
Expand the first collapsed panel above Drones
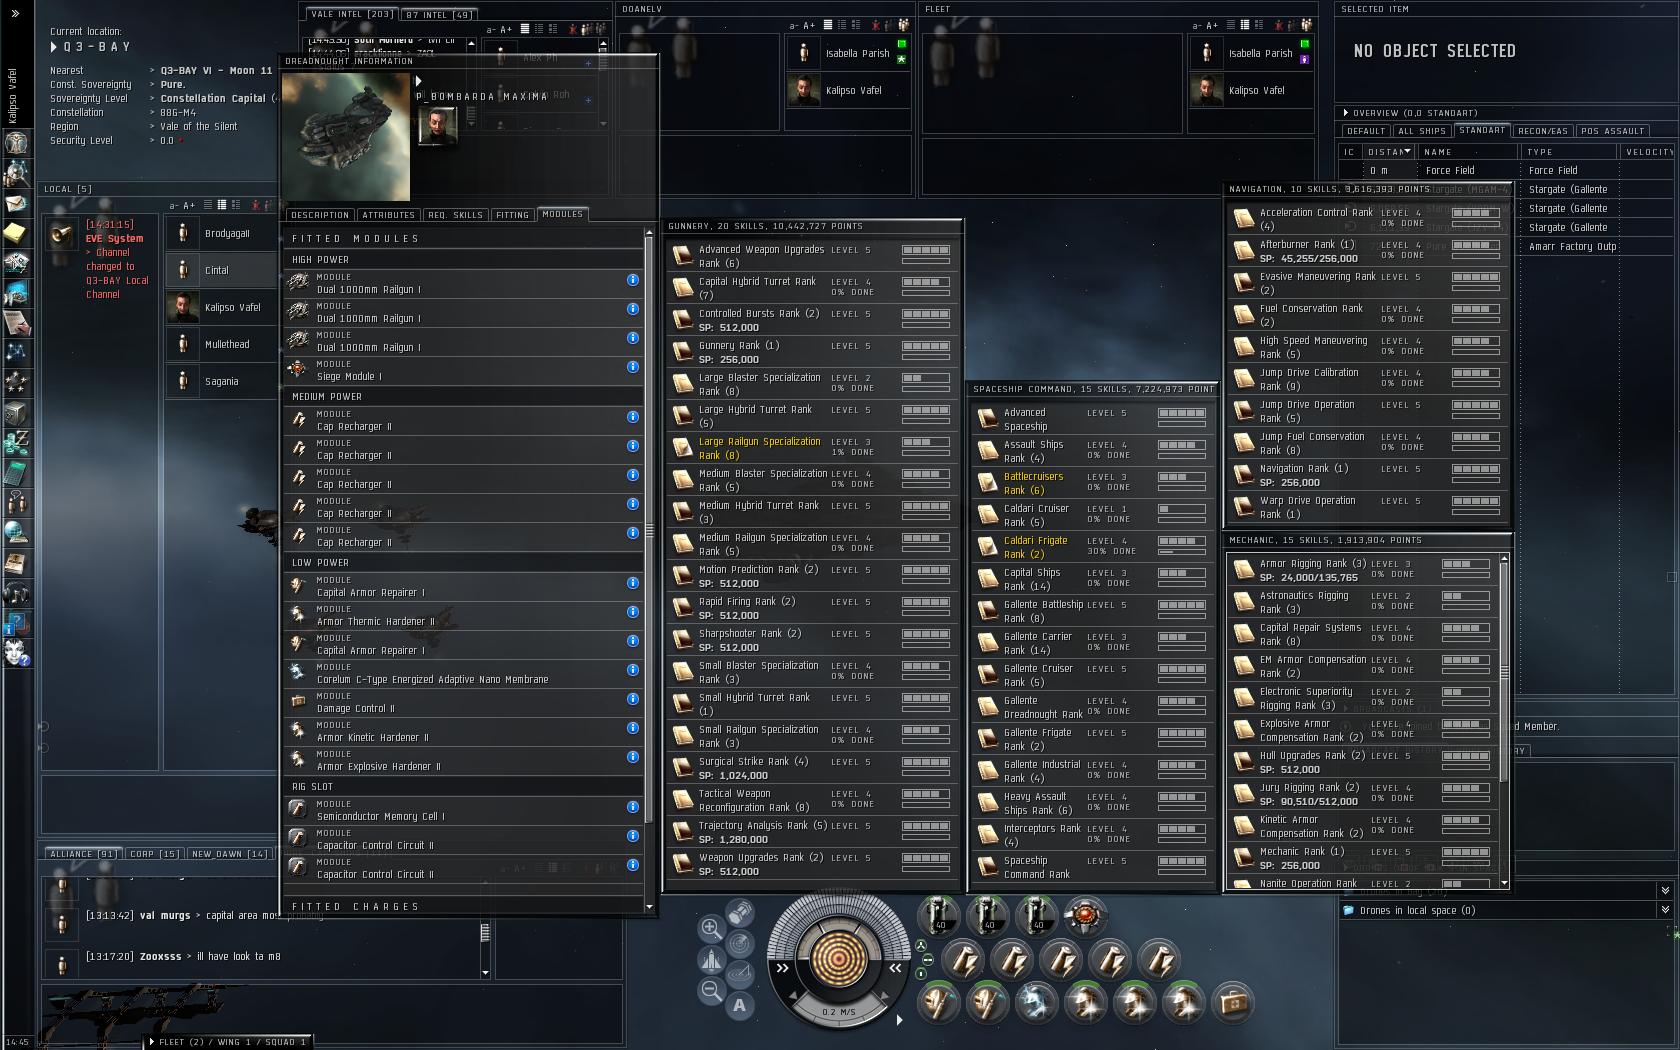[1665, 890]
